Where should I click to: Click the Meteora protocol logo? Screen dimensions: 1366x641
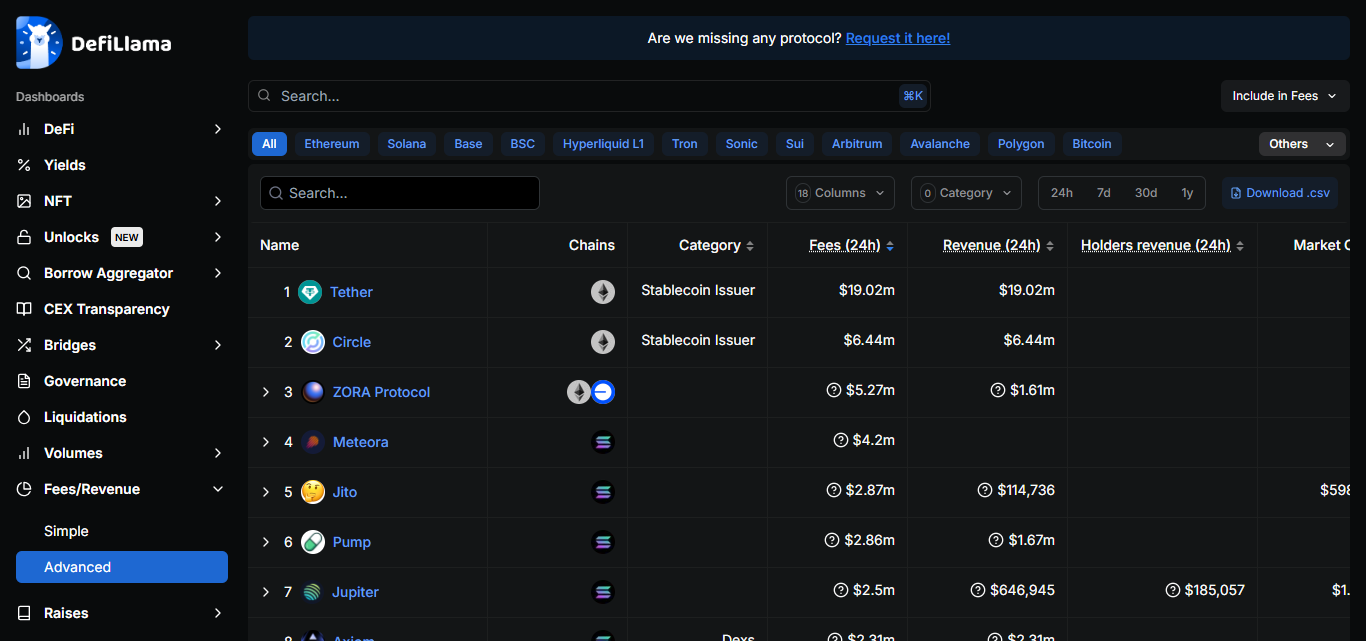pyautogui.click(x=313, y=442)
